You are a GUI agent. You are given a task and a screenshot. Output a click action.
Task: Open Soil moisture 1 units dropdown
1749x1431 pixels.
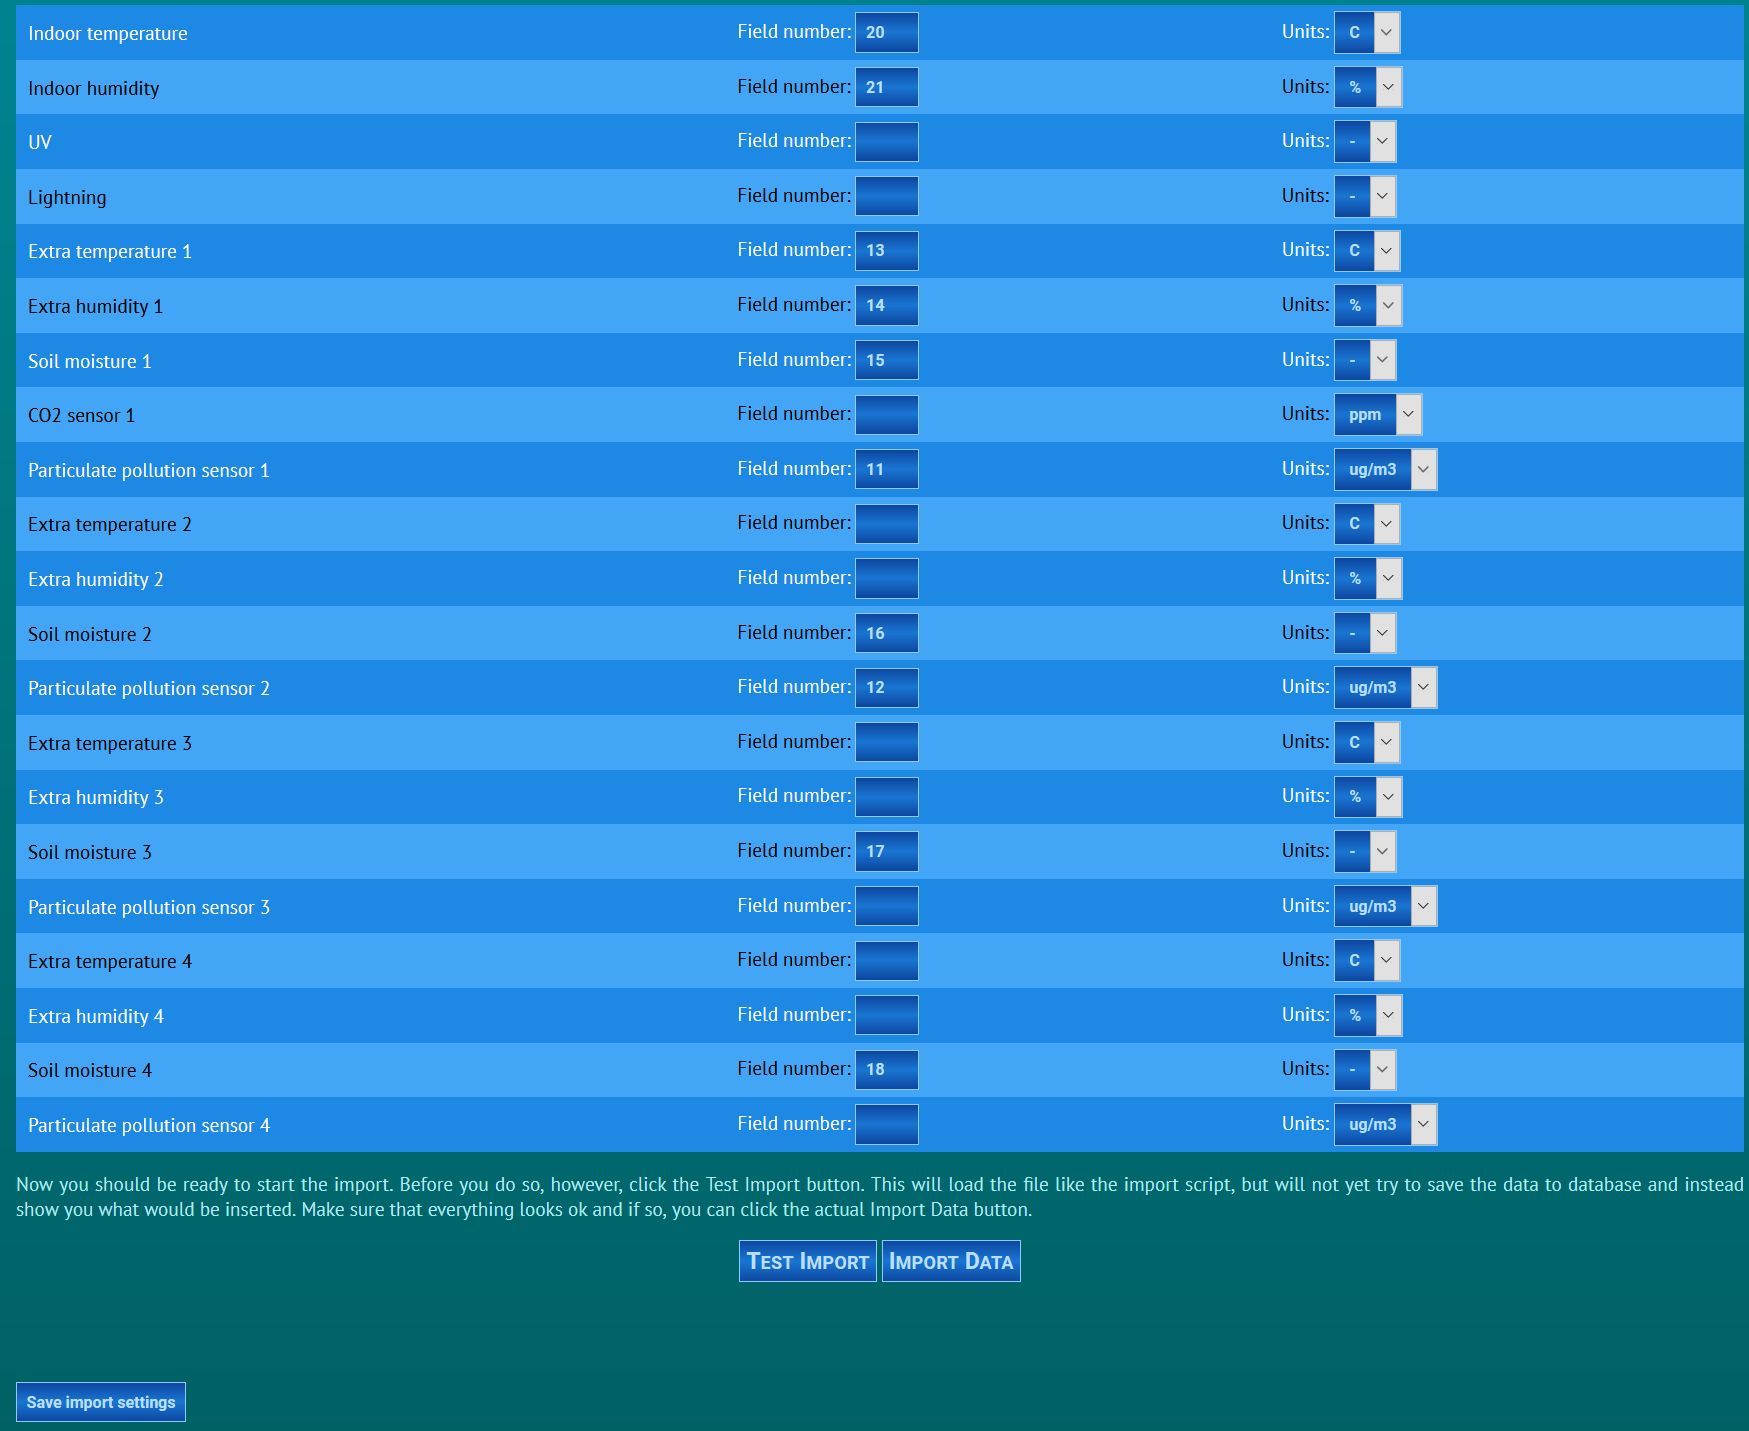coord(1365,360)
